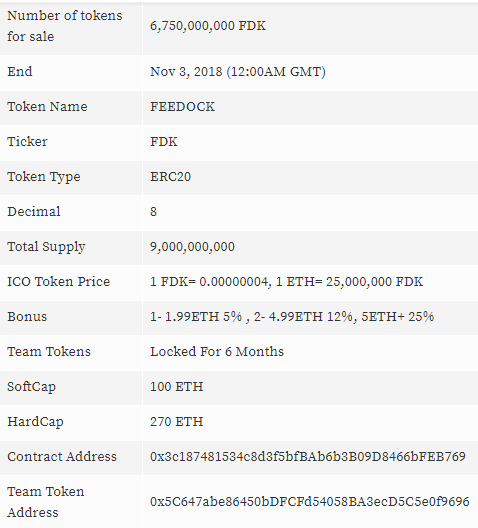
Task: Click the 270 ETH HardCap value
Action: (x=176, y=422)
